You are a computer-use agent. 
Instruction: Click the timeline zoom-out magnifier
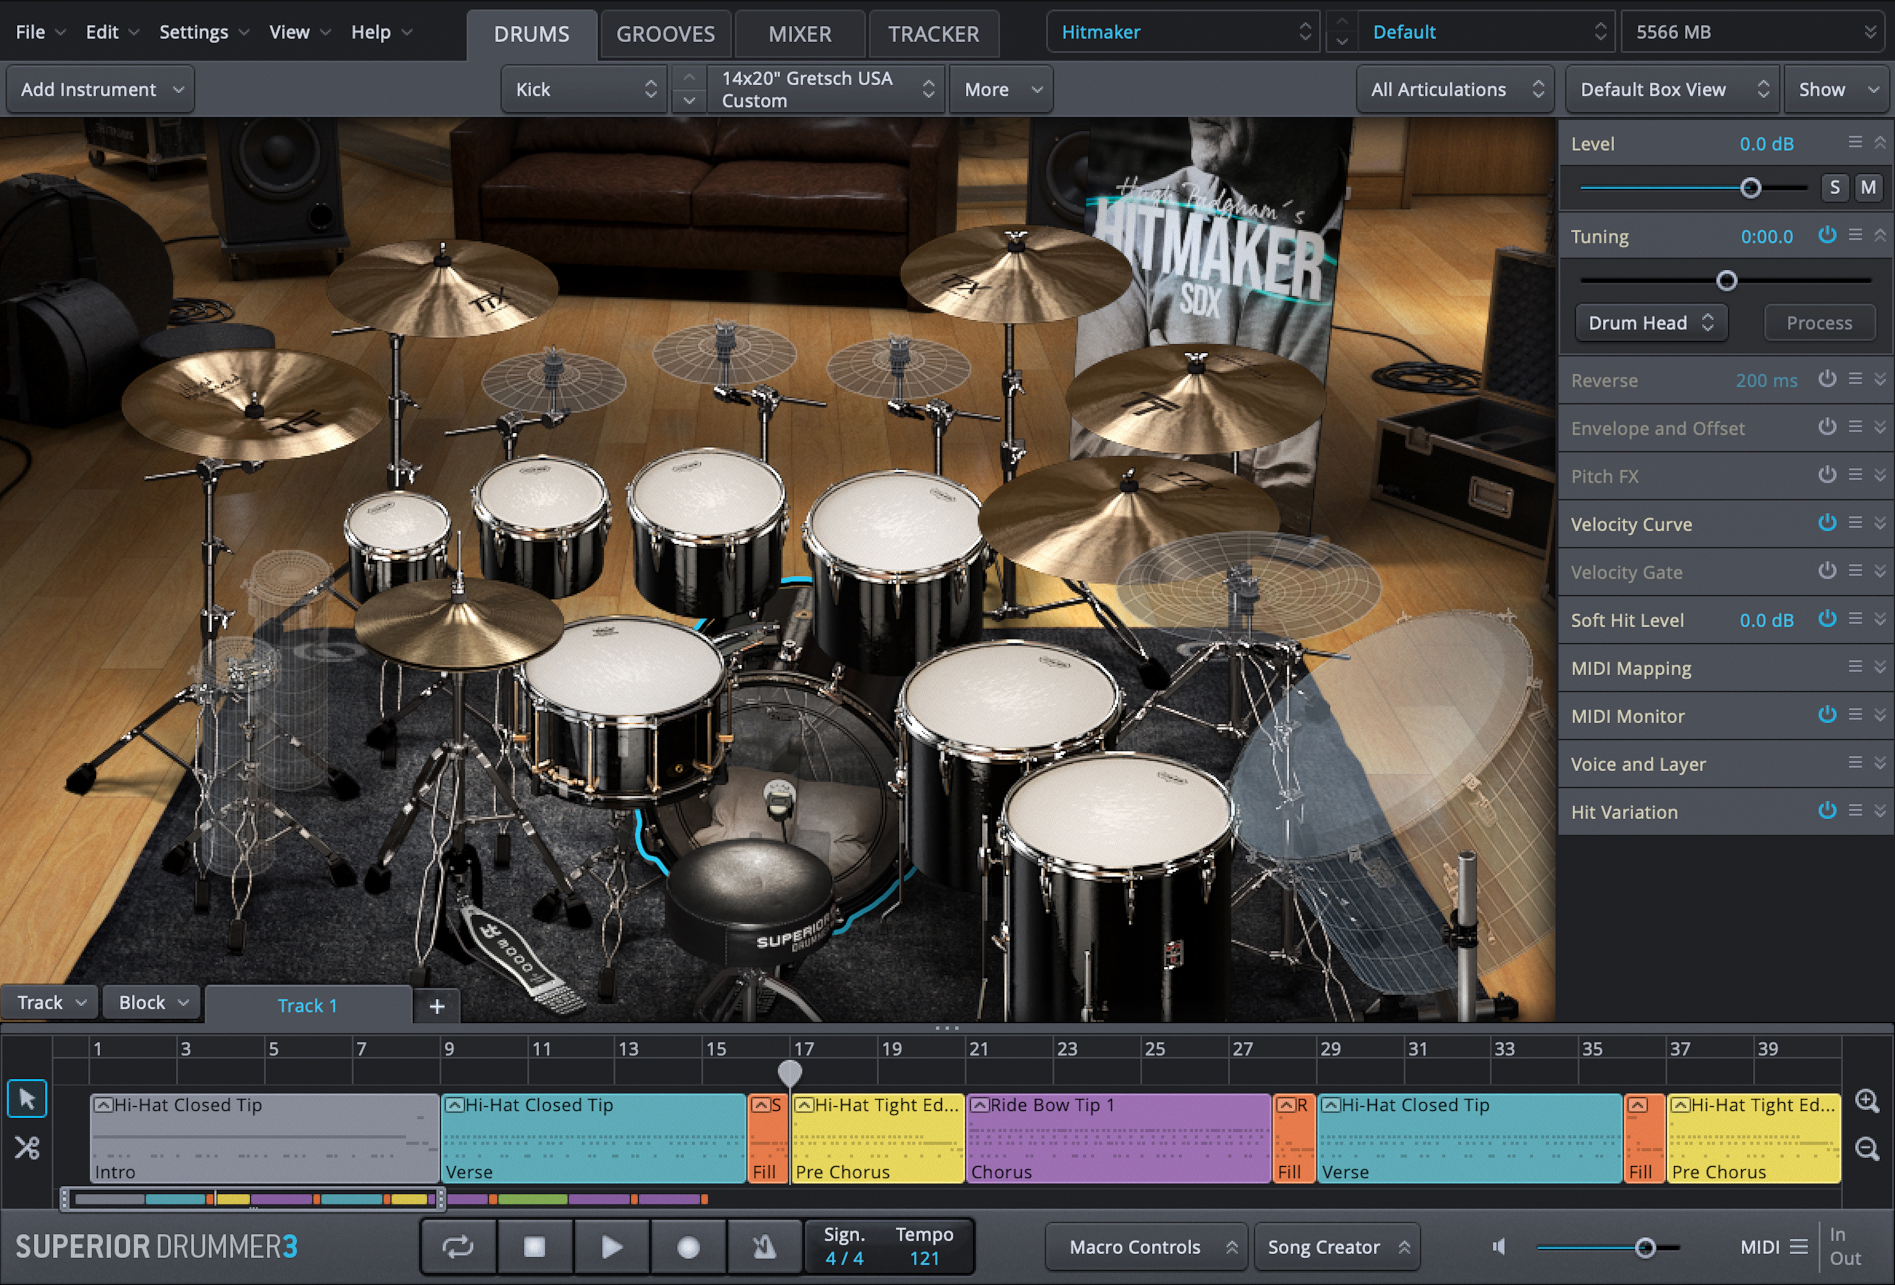pos(1868,1148)
